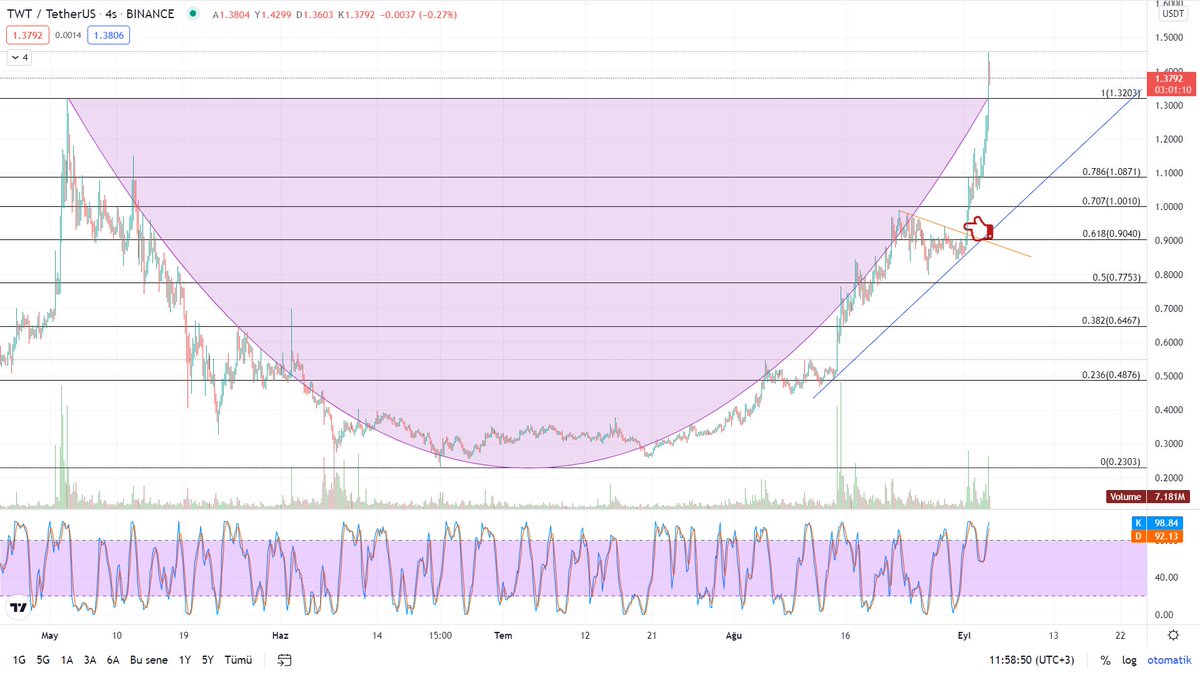1200x675 pixels.
Task: Click the 0.0014 spread value
Action: [x=66, y=35]
